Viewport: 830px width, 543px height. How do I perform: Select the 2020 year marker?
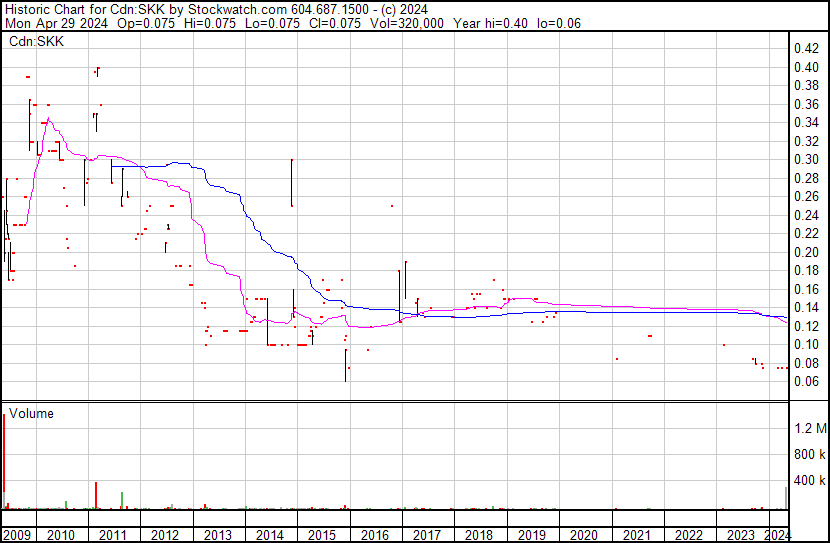coord(584,534)
